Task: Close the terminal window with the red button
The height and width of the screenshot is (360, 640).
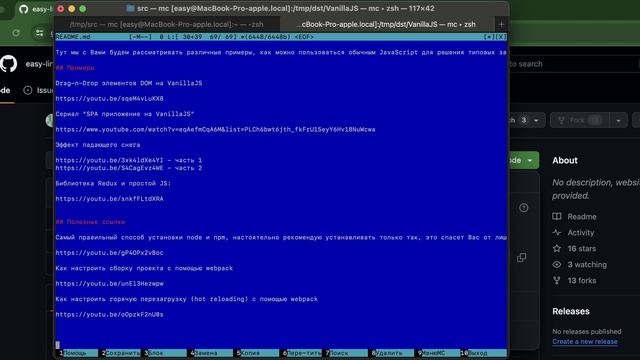Action: click(60, 9)
